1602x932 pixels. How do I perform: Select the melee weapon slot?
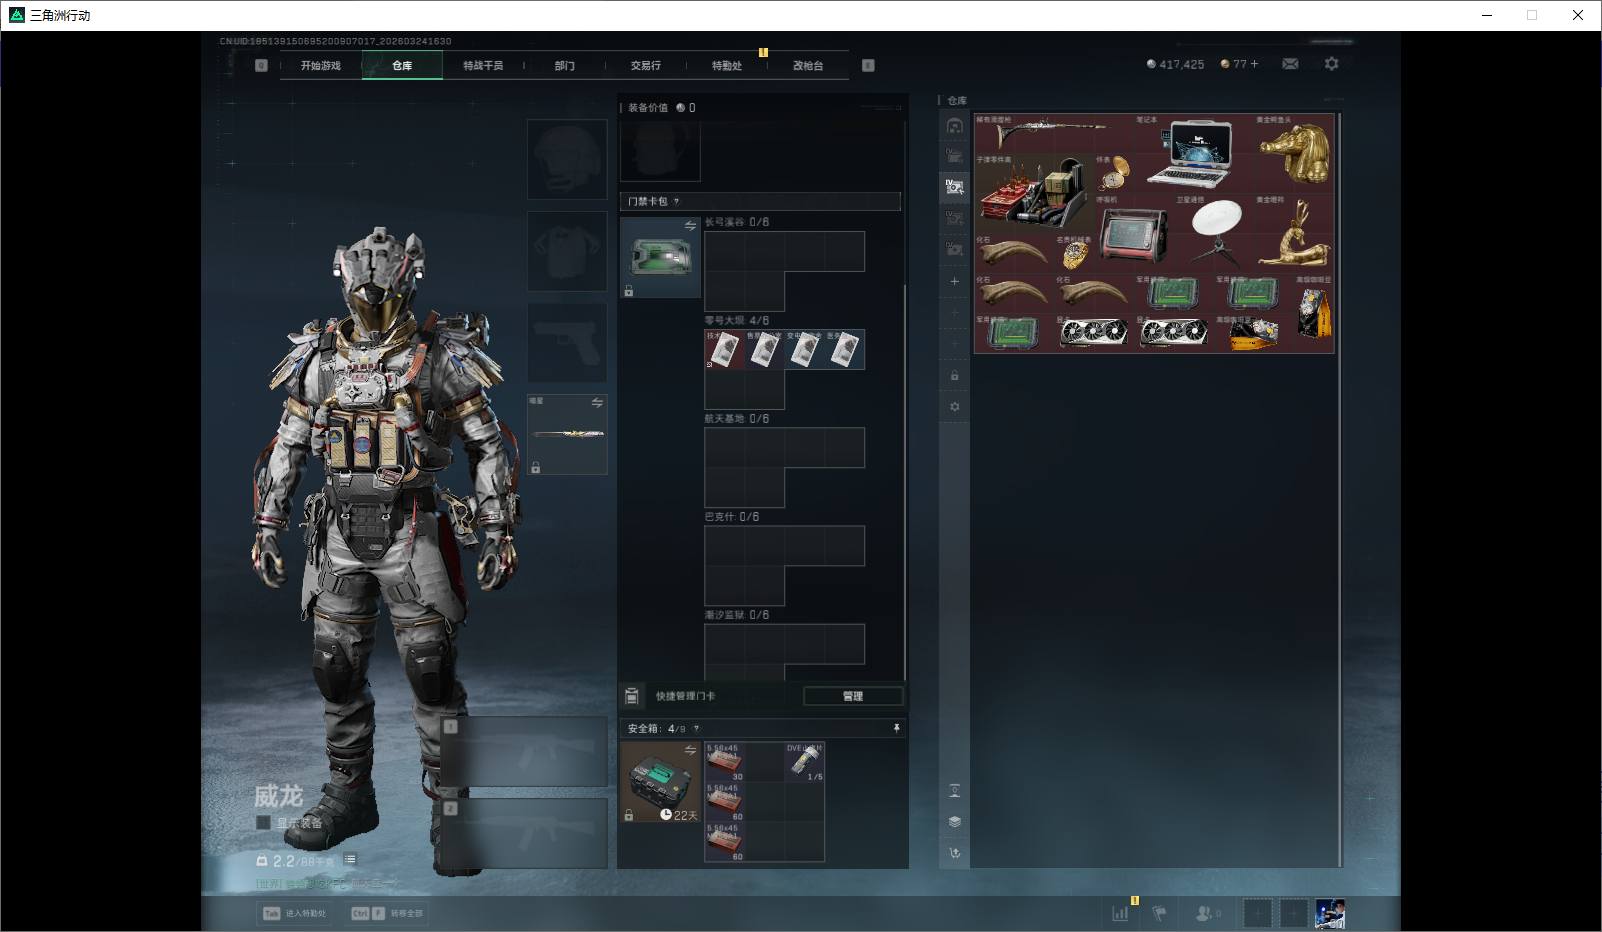[x=567, y=434]
